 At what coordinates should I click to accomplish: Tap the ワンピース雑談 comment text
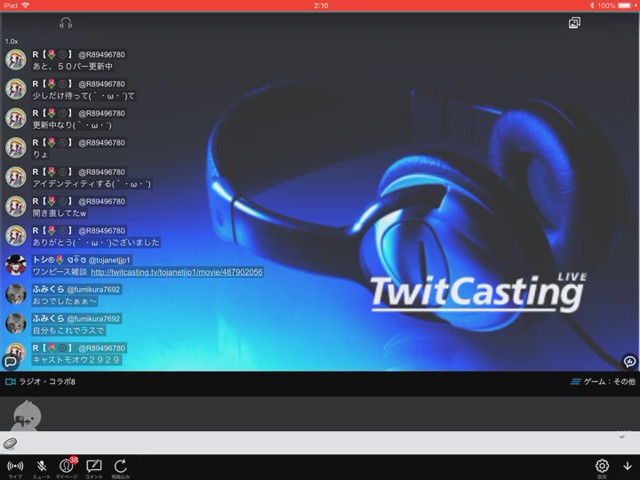coord(60,272)
